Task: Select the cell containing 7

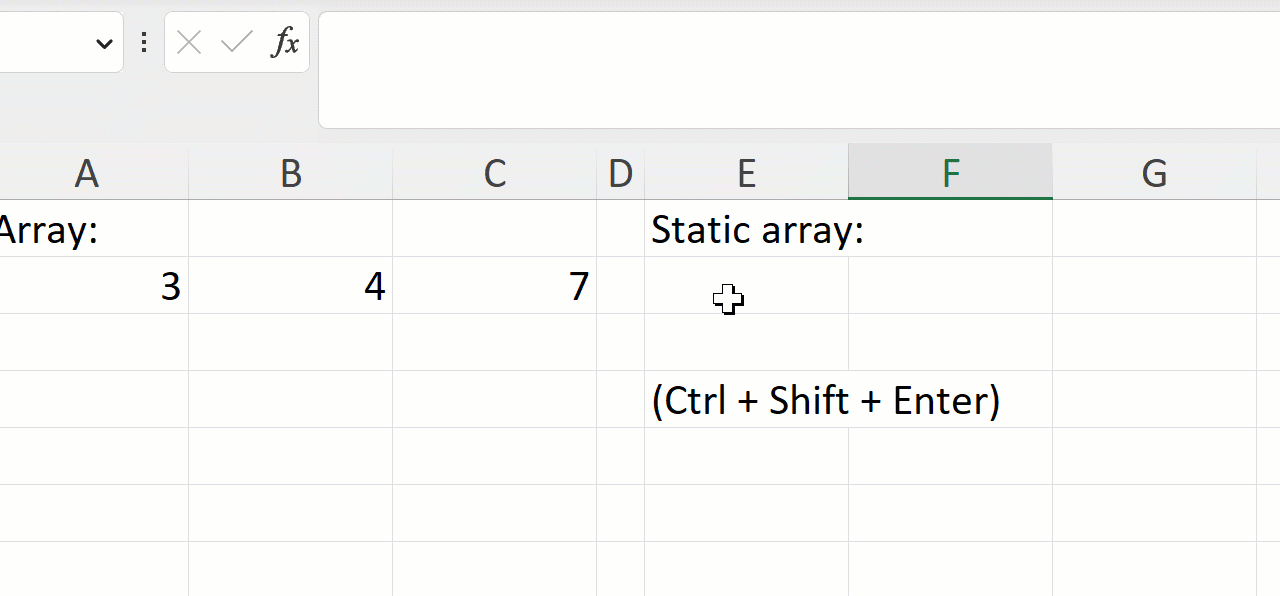Action: tap(495, 286)
